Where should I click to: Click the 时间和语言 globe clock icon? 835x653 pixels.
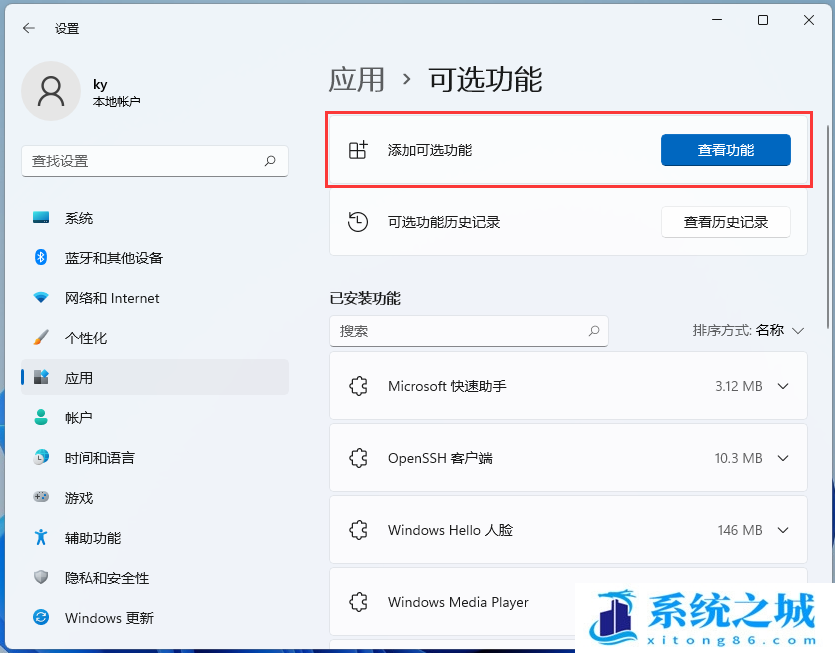(41, 458)
